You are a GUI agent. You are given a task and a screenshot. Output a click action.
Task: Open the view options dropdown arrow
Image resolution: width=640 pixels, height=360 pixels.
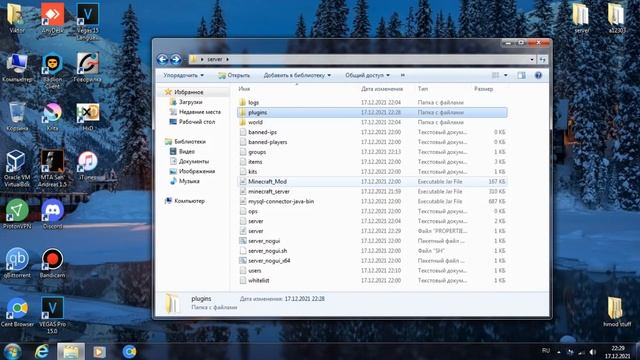pyautogui.click(x=506, y=75)
